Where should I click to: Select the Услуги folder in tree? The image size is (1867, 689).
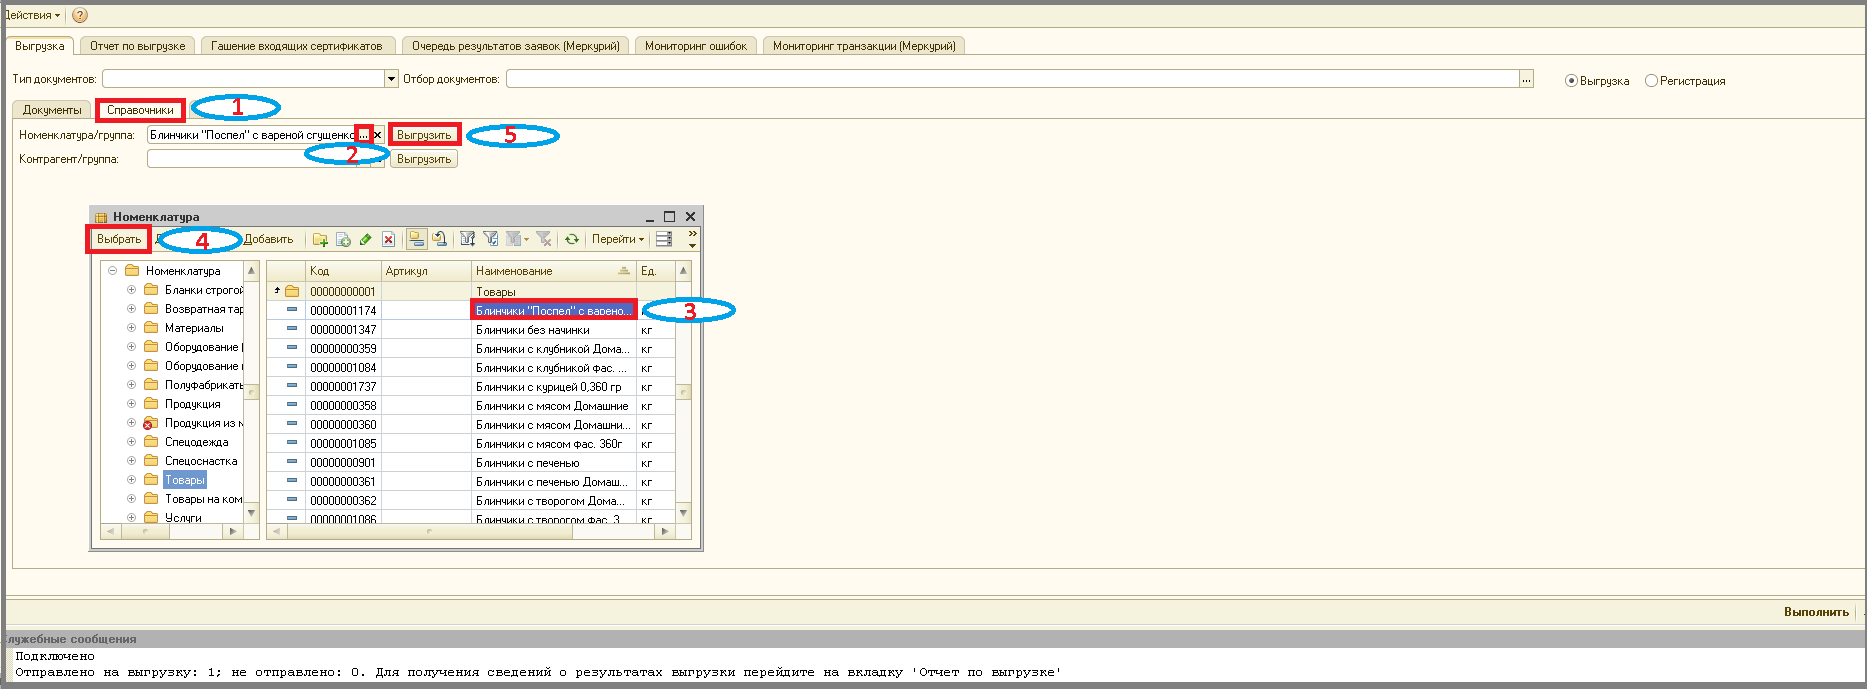(x=183, y=518)
